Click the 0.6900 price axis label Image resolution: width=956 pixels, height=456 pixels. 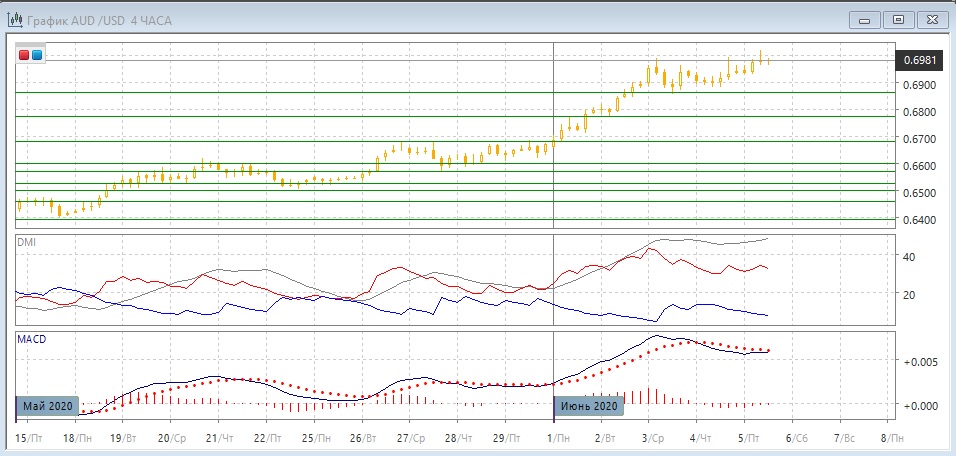click(x=919, y=85)
